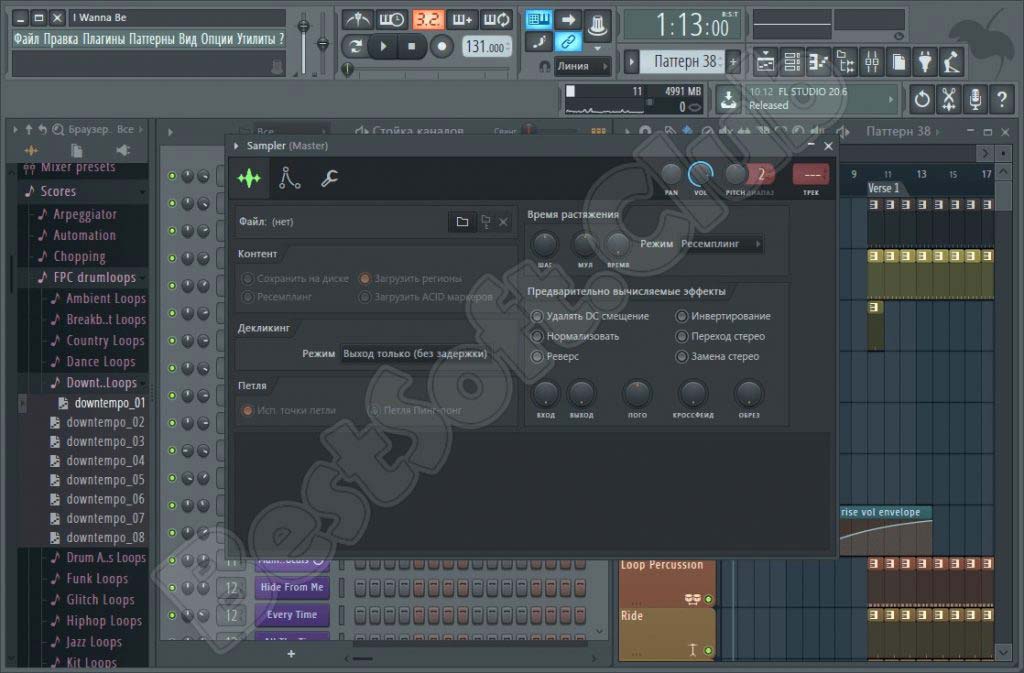
Task: Click the Hide From Me channel button
Action: click(291, 587)
